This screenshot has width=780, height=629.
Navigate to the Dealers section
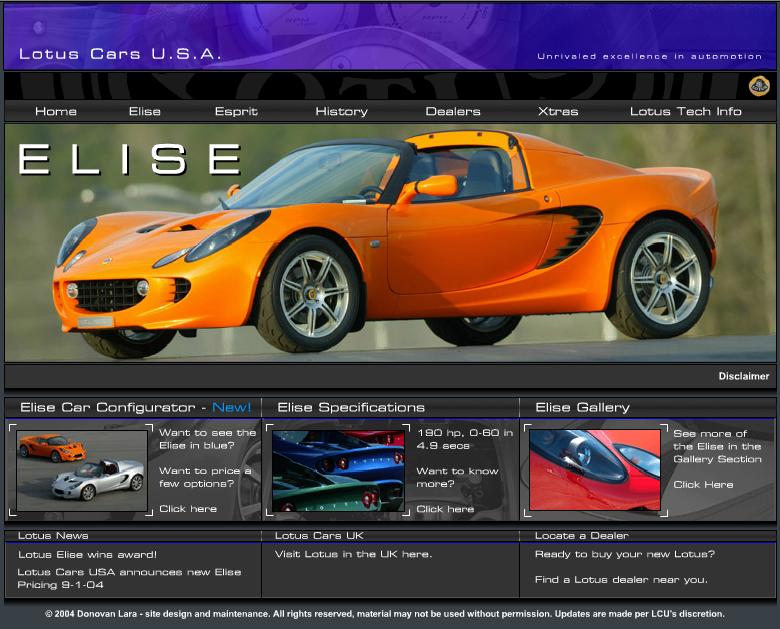click(453, 111)
